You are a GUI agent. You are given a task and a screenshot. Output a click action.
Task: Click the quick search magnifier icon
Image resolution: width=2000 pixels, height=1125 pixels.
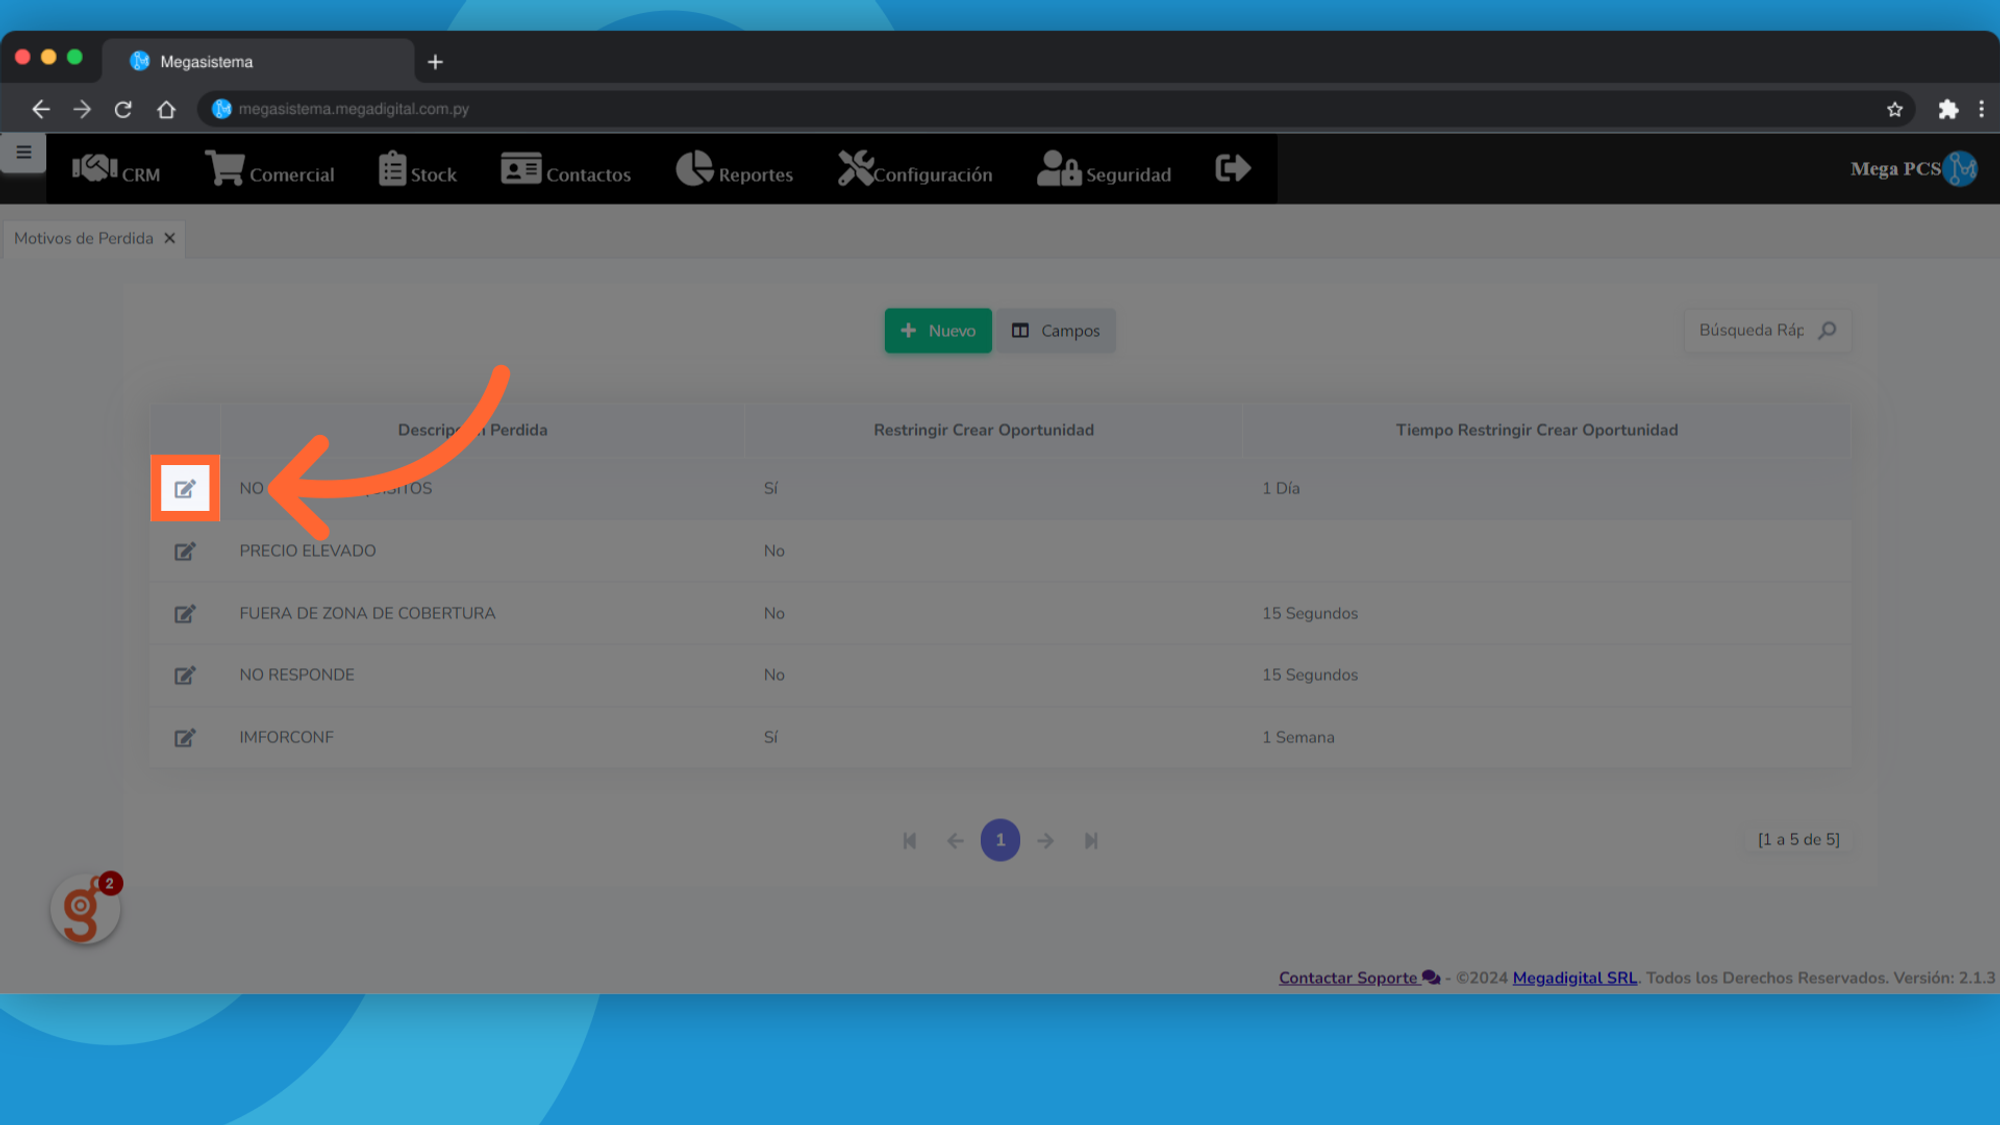1827,330
